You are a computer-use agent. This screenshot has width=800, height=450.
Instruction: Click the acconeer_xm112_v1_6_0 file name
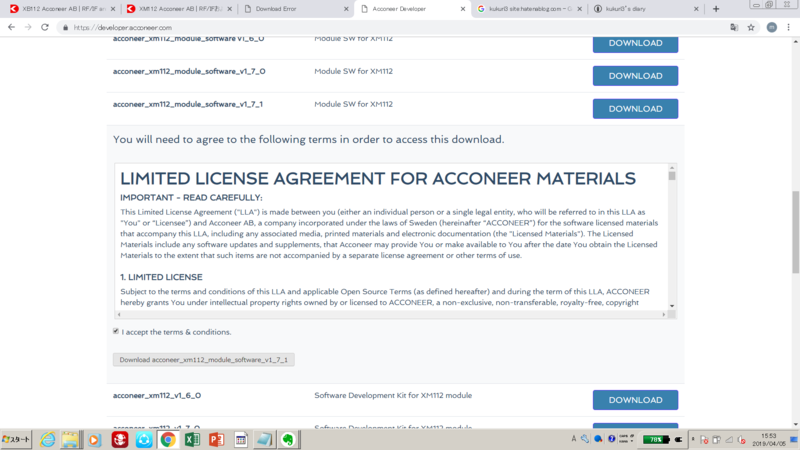(x=157, y=395)
